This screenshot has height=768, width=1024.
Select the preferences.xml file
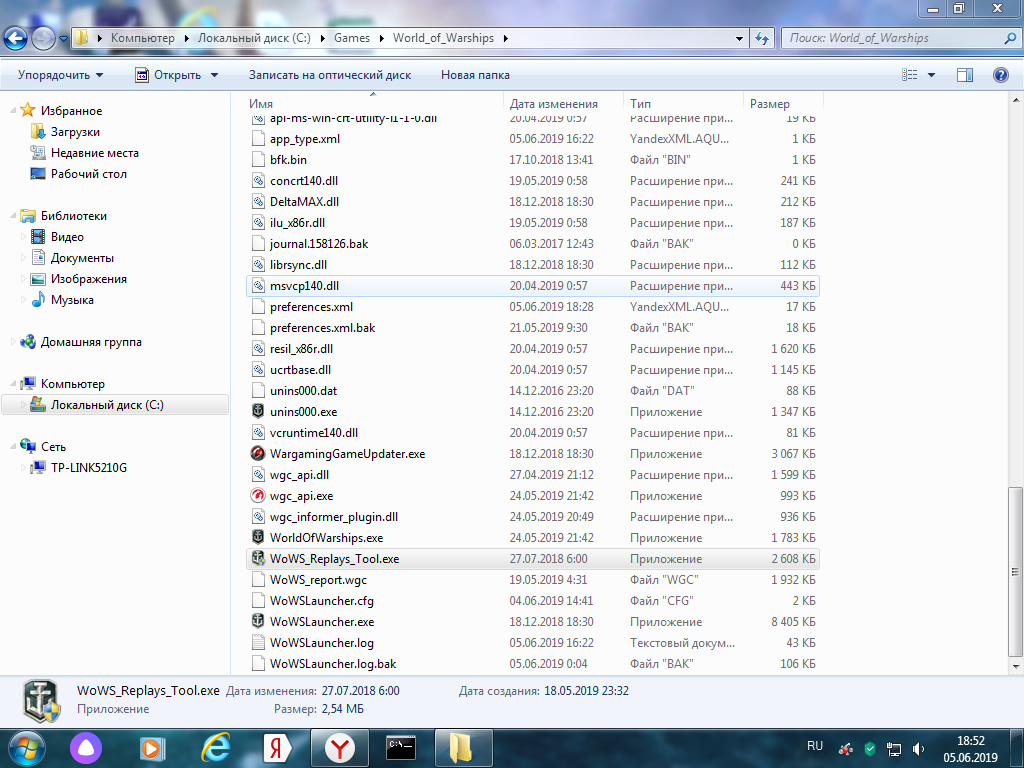tap(532, 307)
